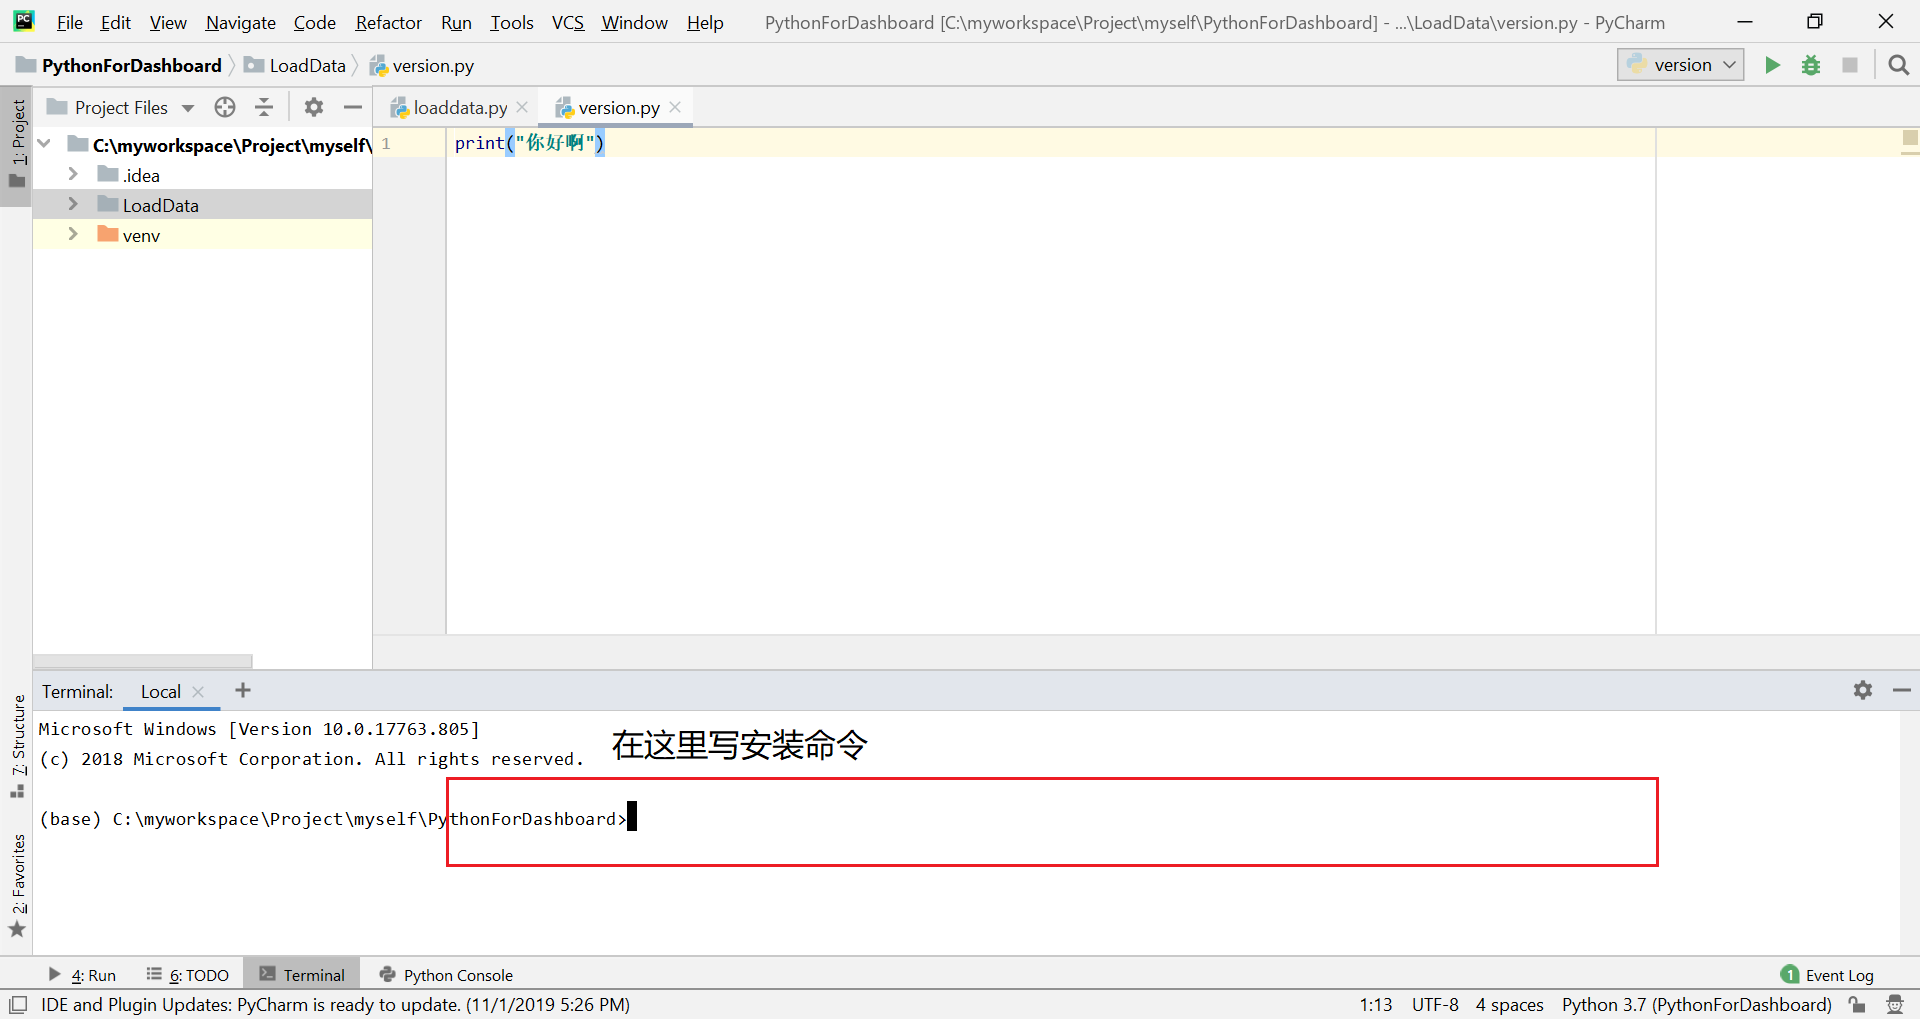This screenshot has height=1019, width=1920.
Task: Click in terminal prompt after PythonForDashboard>
Action: pos(632,817)
